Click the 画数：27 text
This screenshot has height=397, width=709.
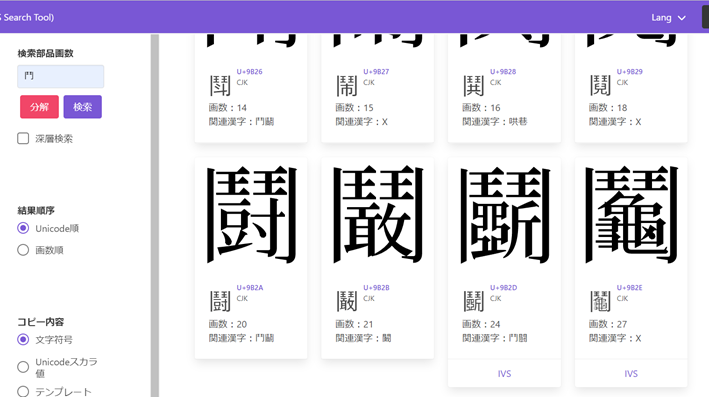(608, 324)
